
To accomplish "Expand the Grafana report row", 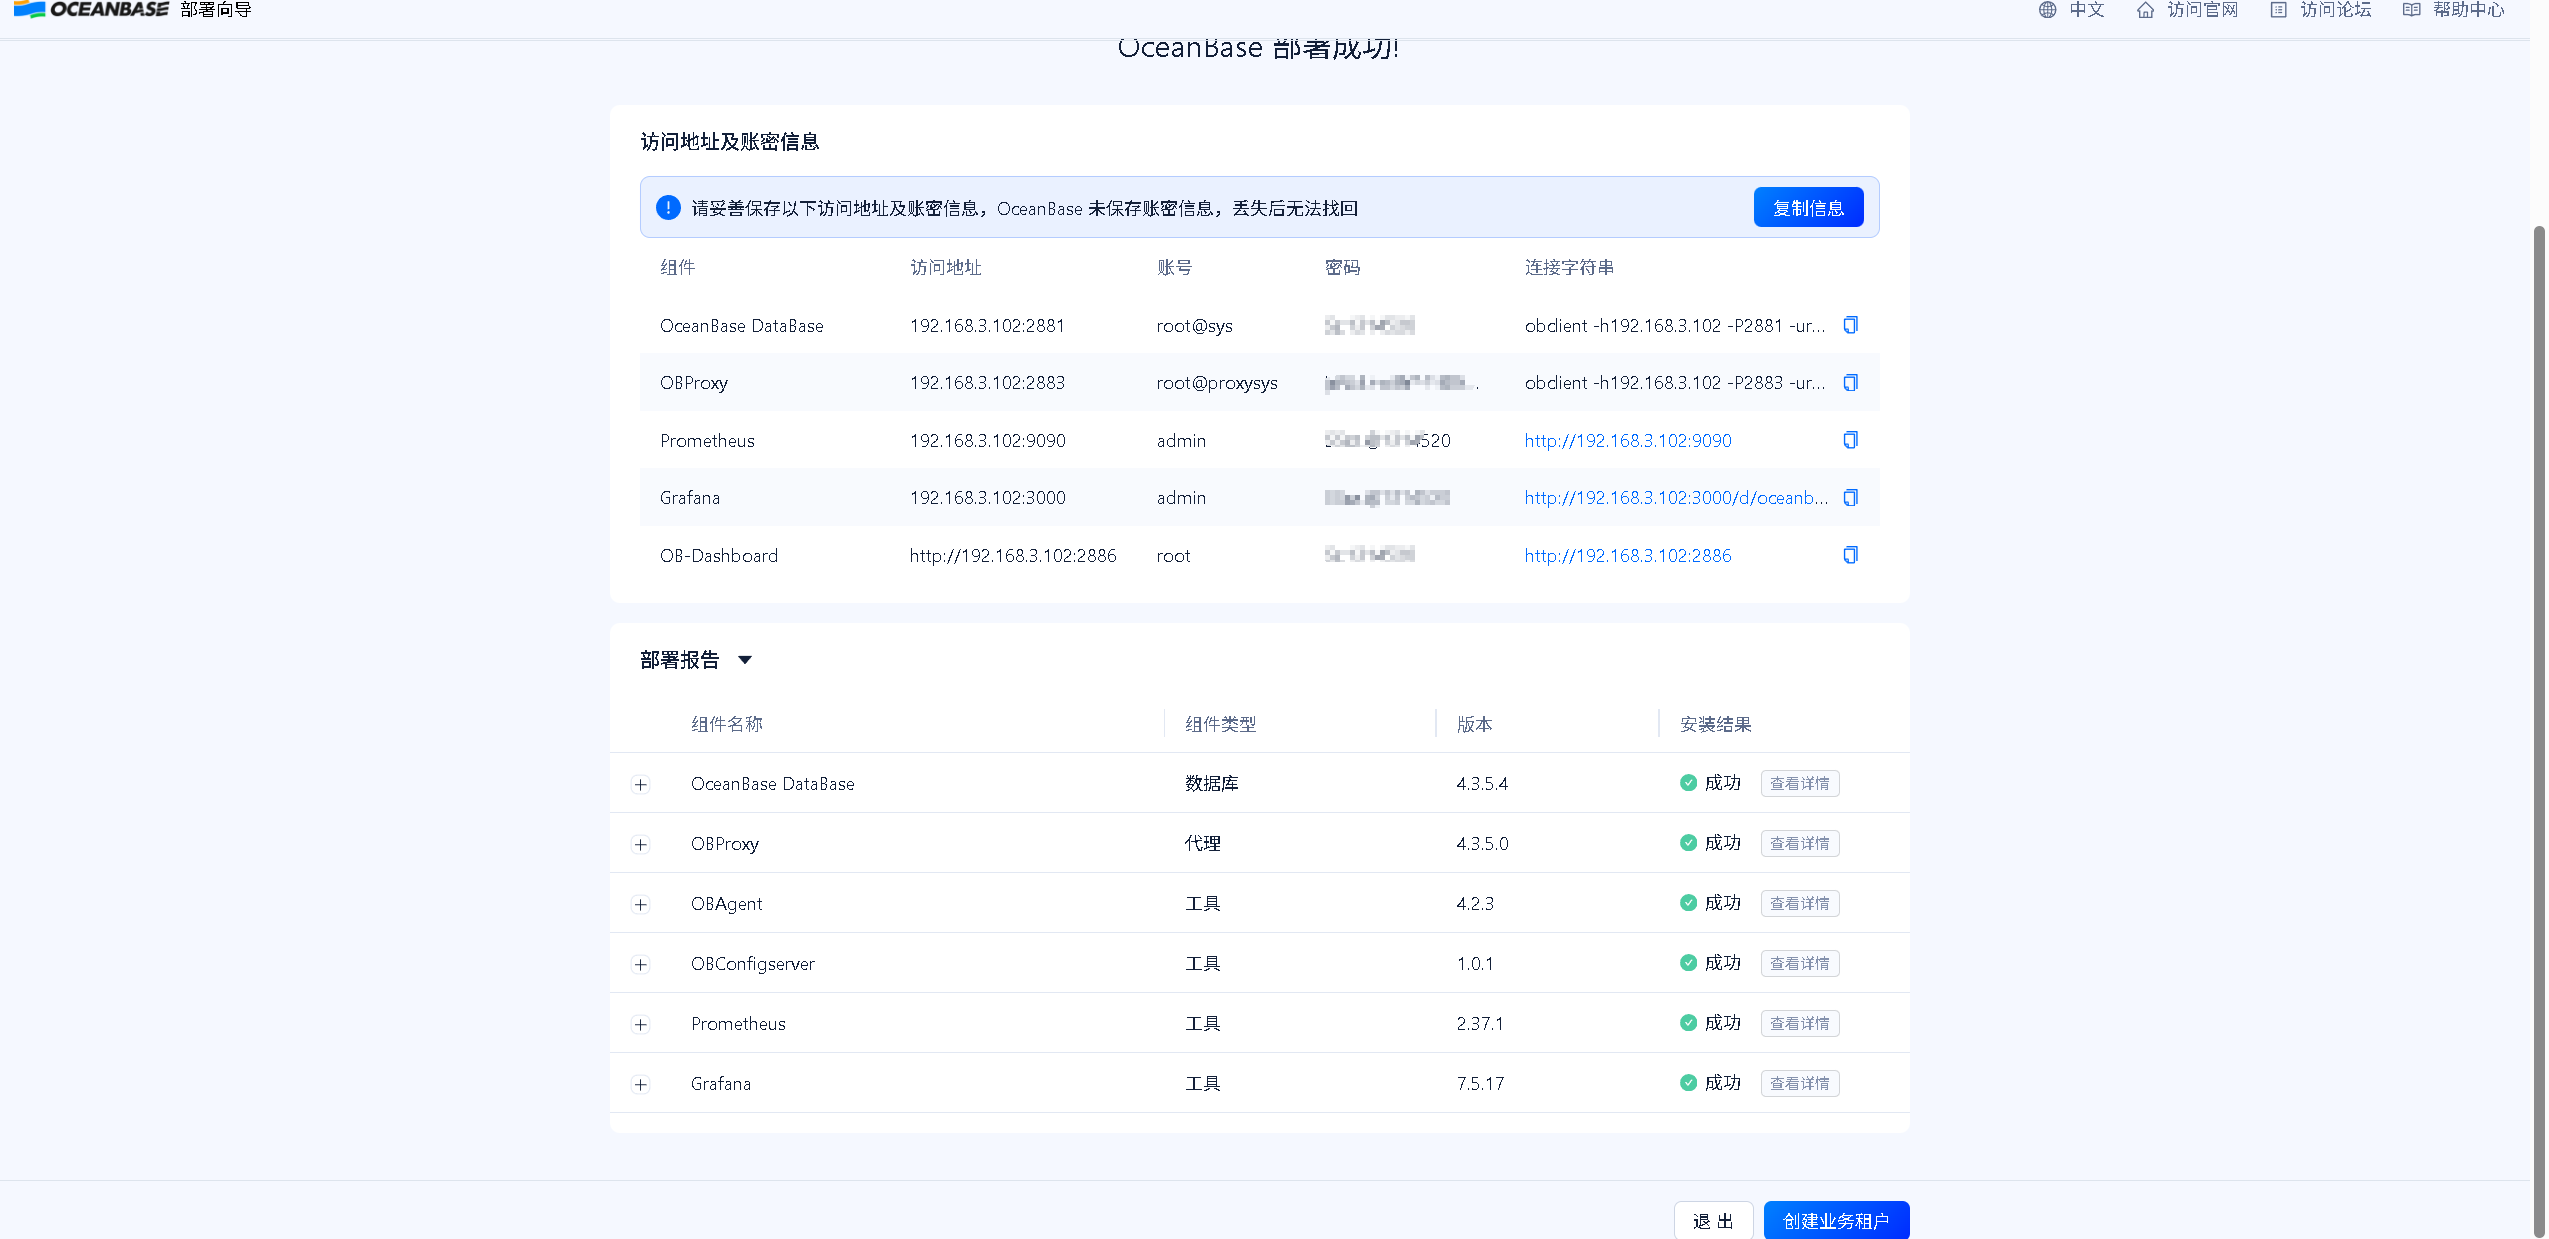I will tap(640, 1083).
